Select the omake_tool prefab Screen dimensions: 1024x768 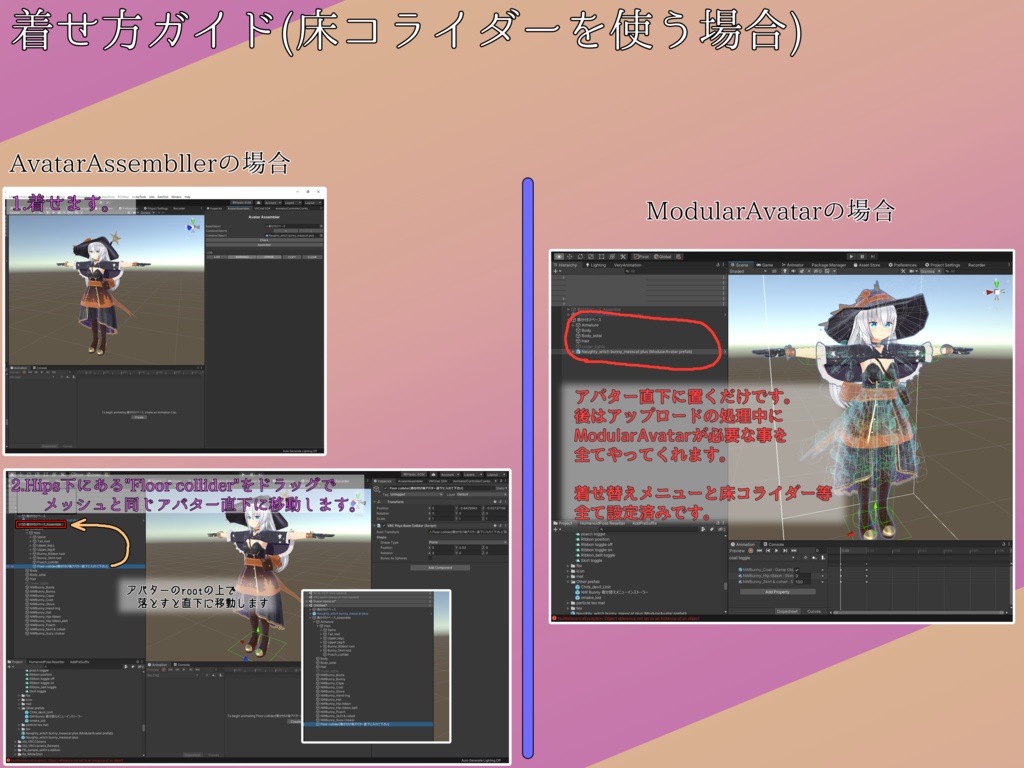coord(587,598)
